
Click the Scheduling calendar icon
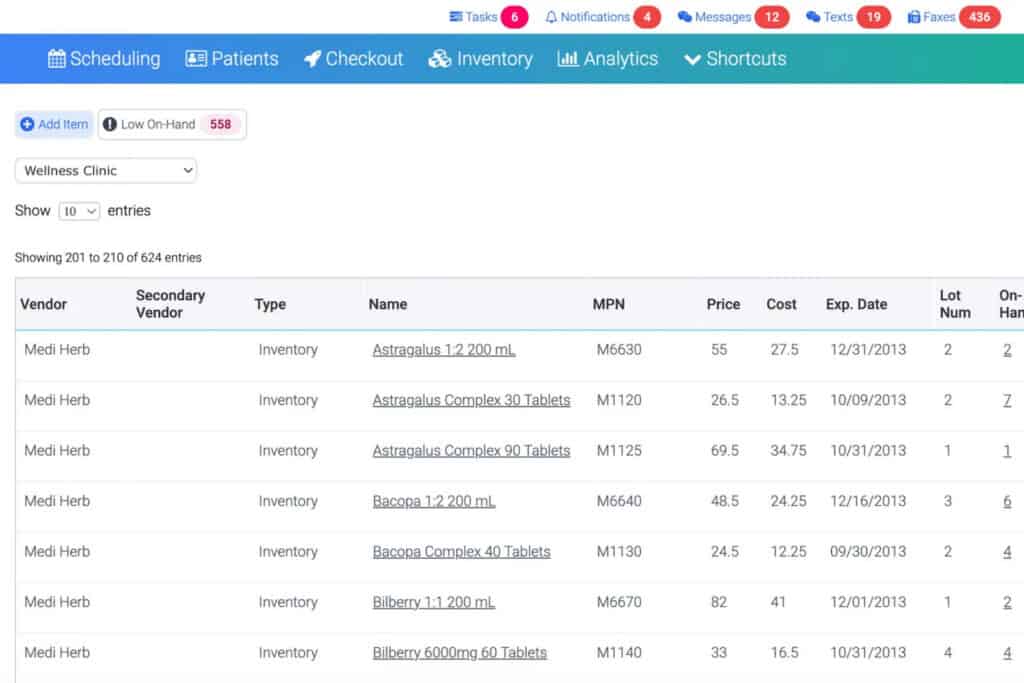tap(57, 59)
